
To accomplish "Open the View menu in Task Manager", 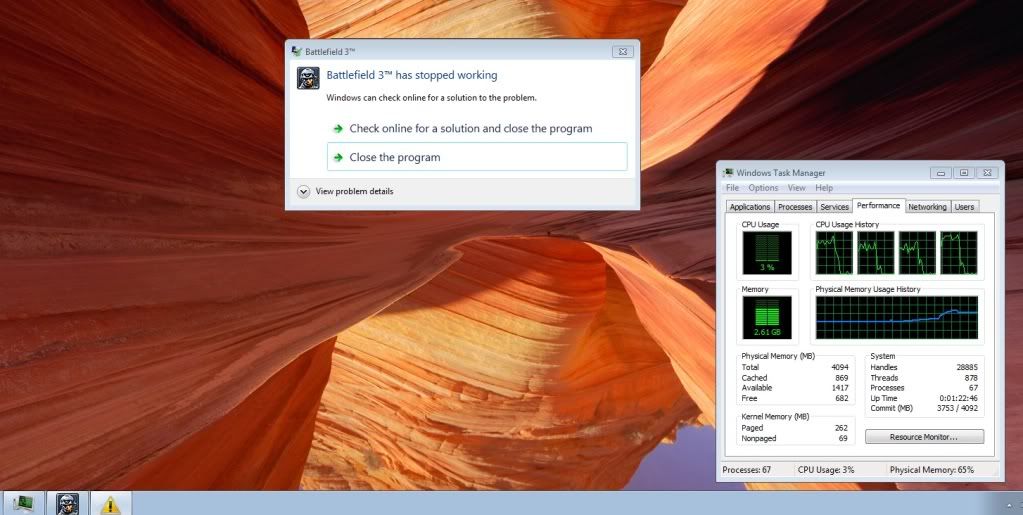I will click(797, 187).
